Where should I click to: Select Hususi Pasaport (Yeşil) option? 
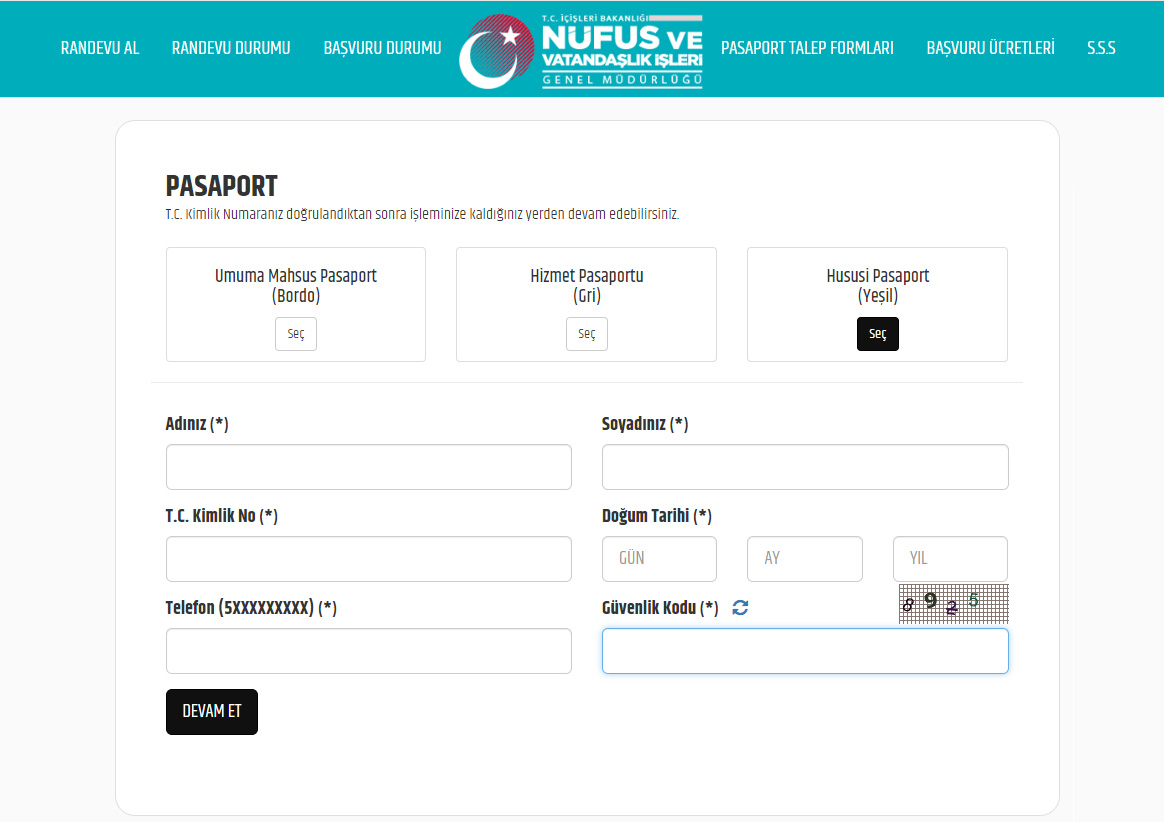click(877, 334)
